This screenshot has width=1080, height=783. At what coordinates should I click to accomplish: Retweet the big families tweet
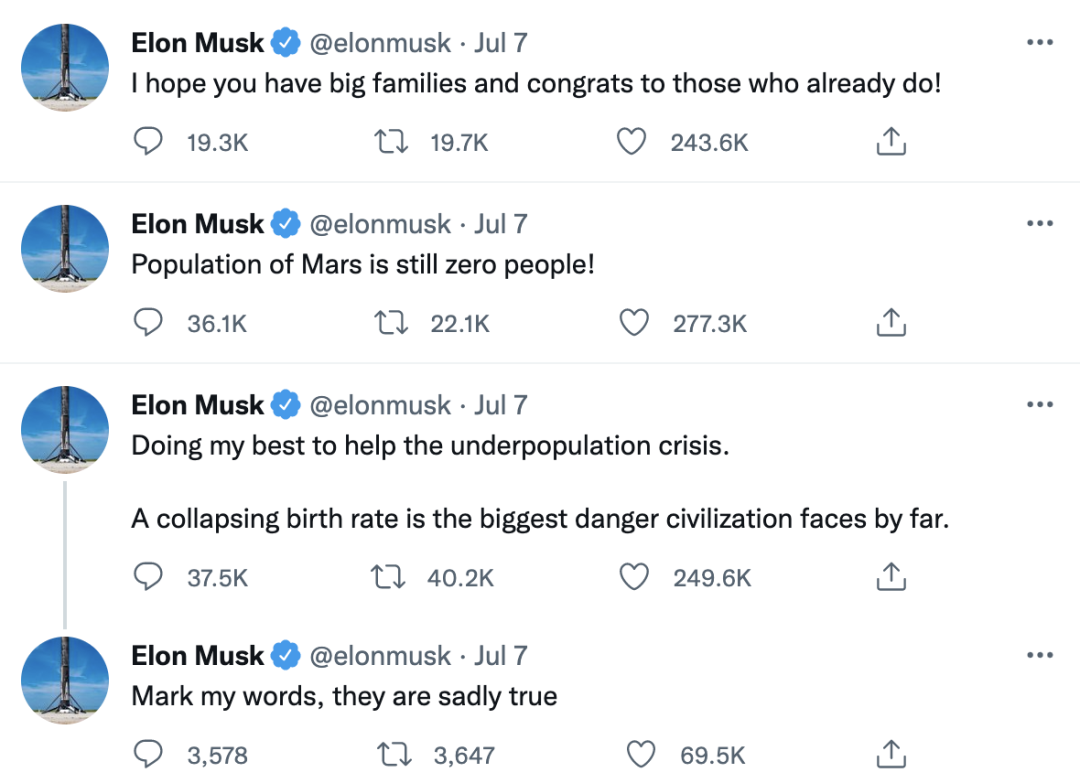click(389, 143)
